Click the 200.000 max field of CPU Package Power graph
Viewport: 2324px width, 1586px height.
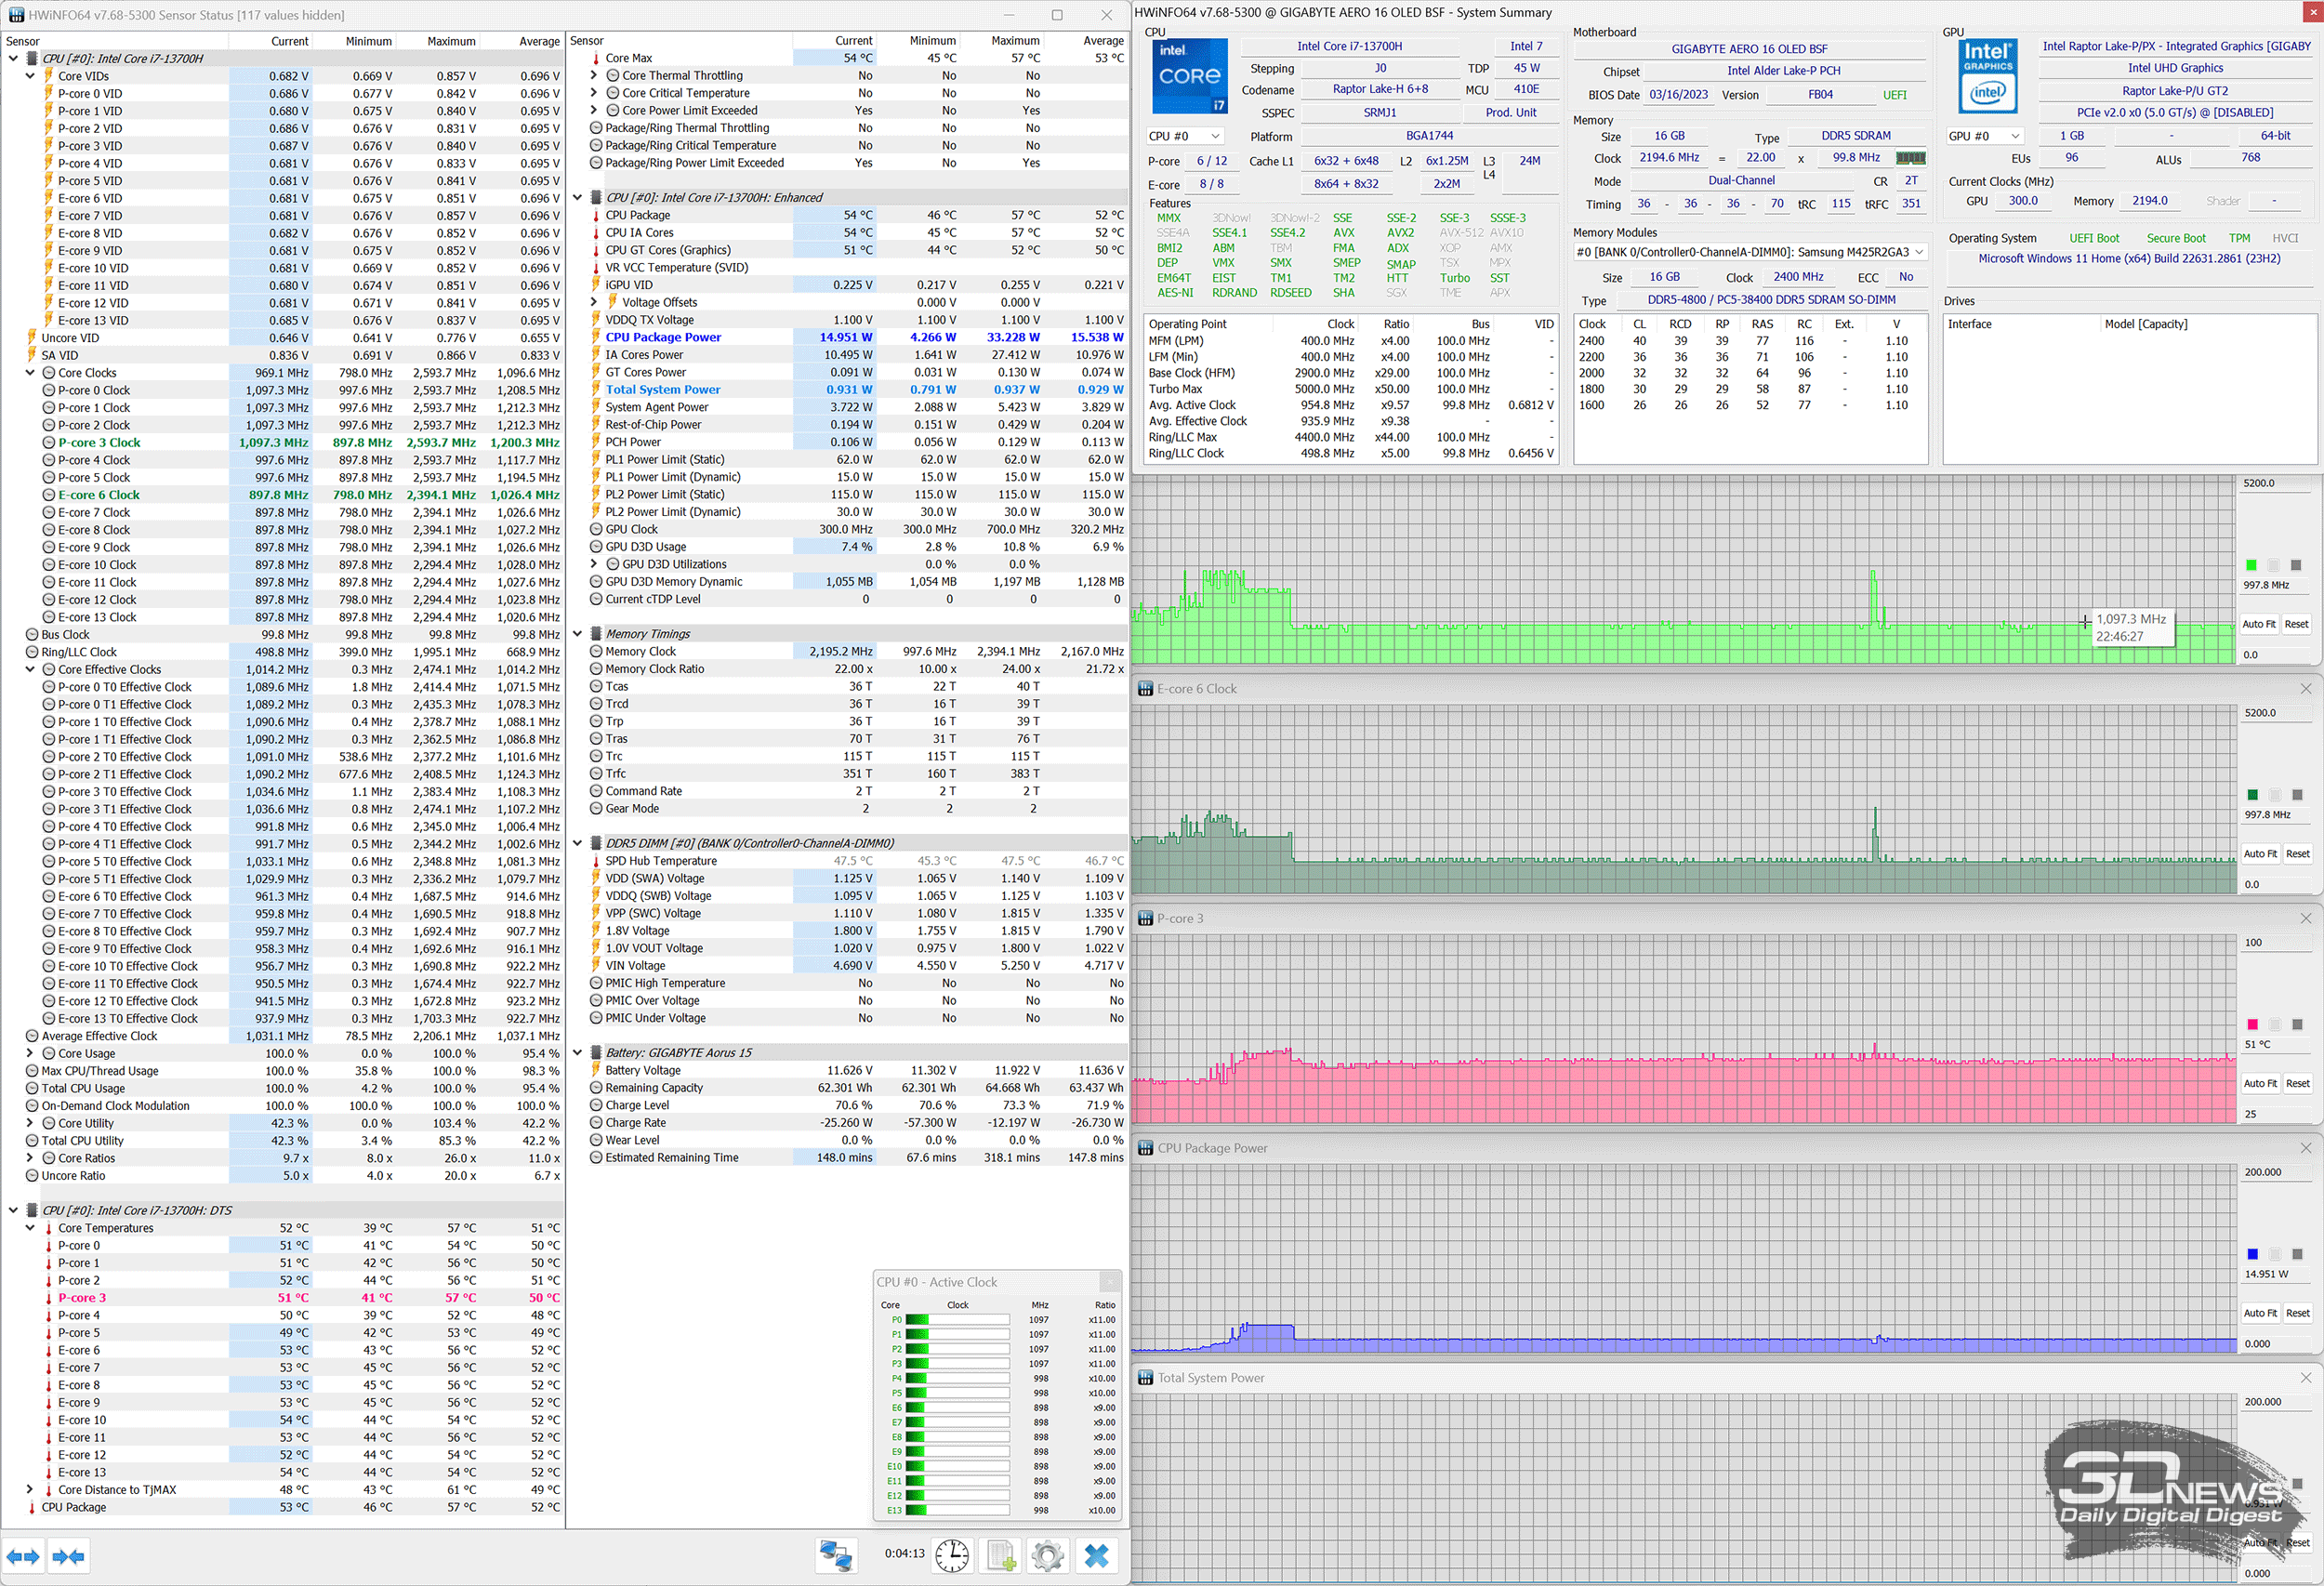[2276, 1172]
